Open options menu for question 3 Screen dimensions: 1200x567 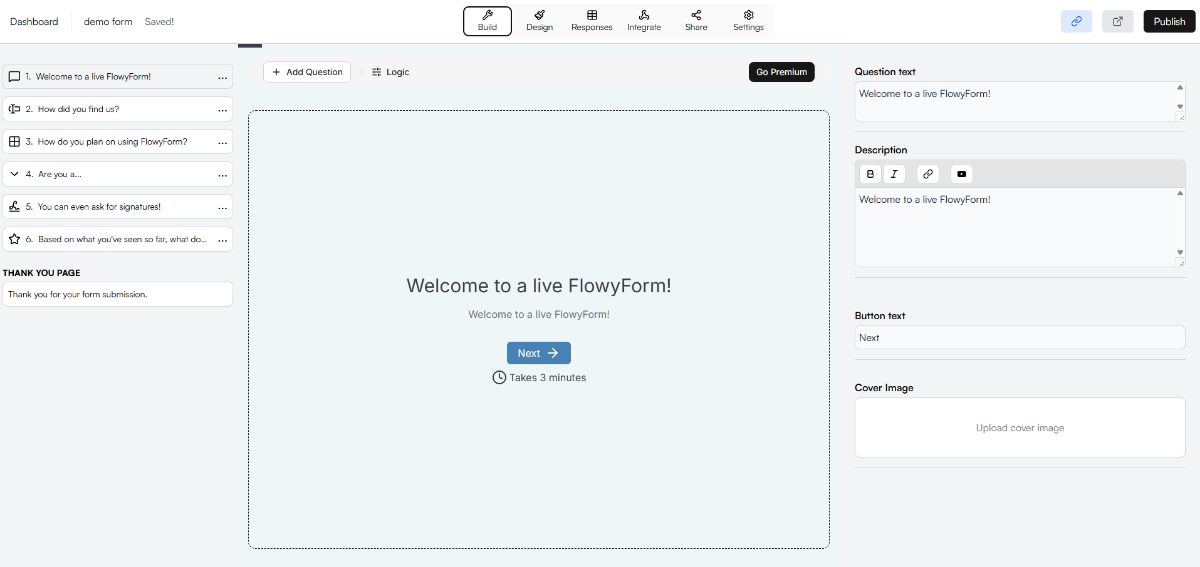pos(222,142)
